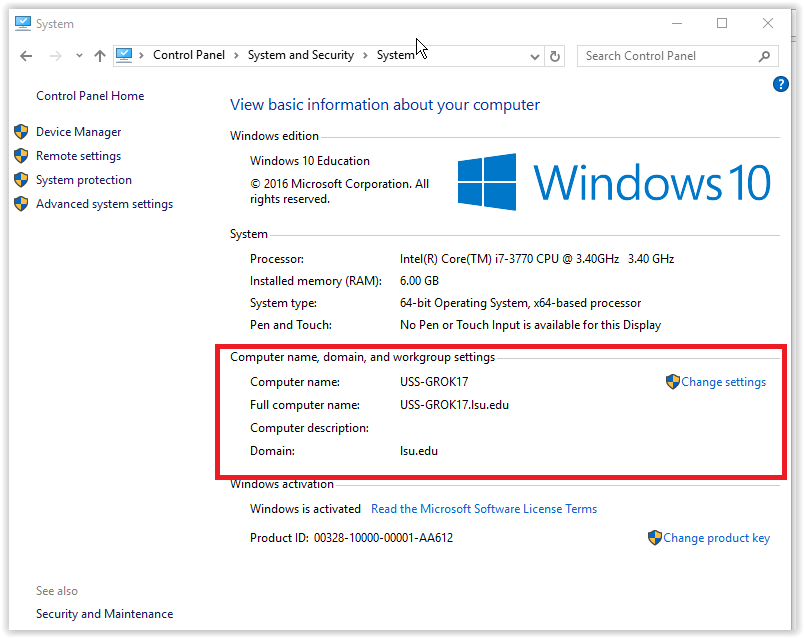Click the No Pen or Touch Input text

coord(530,325)
